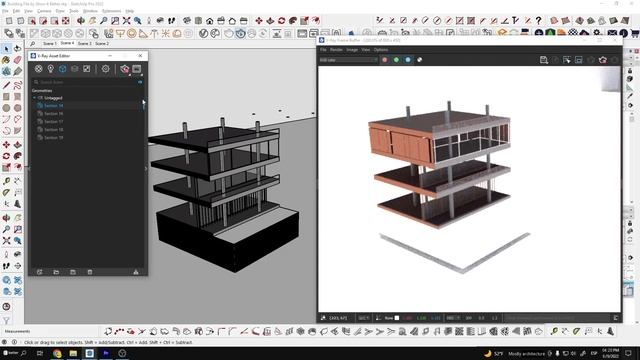This screenshot has height=360, width=640.
Task: Open Lights category in V-Ray Asset Editor
Action: point(51,69)
